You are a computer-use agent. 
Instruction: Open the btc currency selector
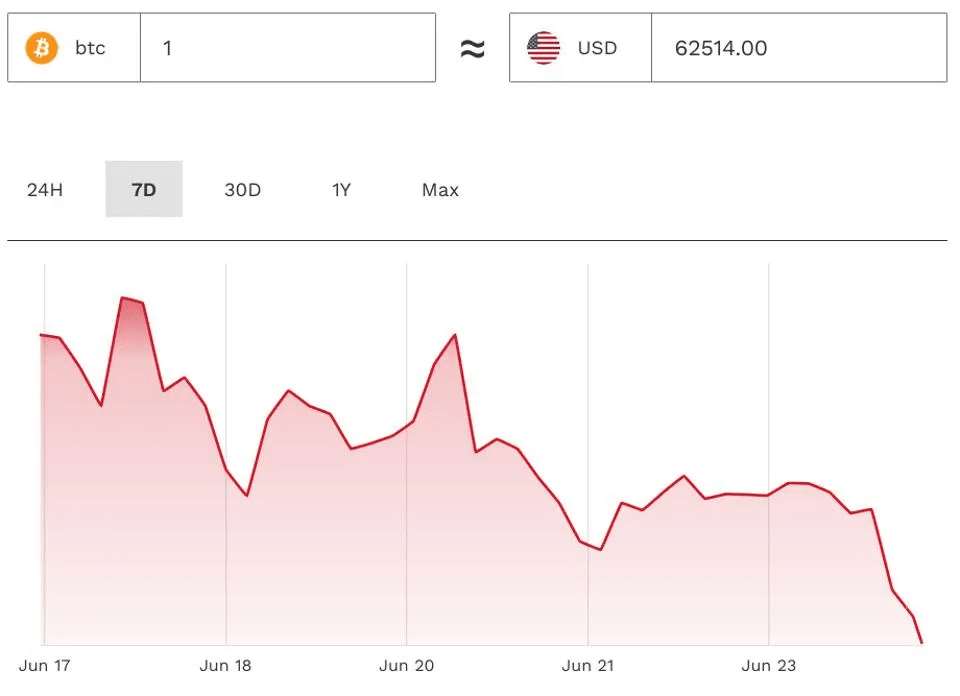tap(74, 48)
